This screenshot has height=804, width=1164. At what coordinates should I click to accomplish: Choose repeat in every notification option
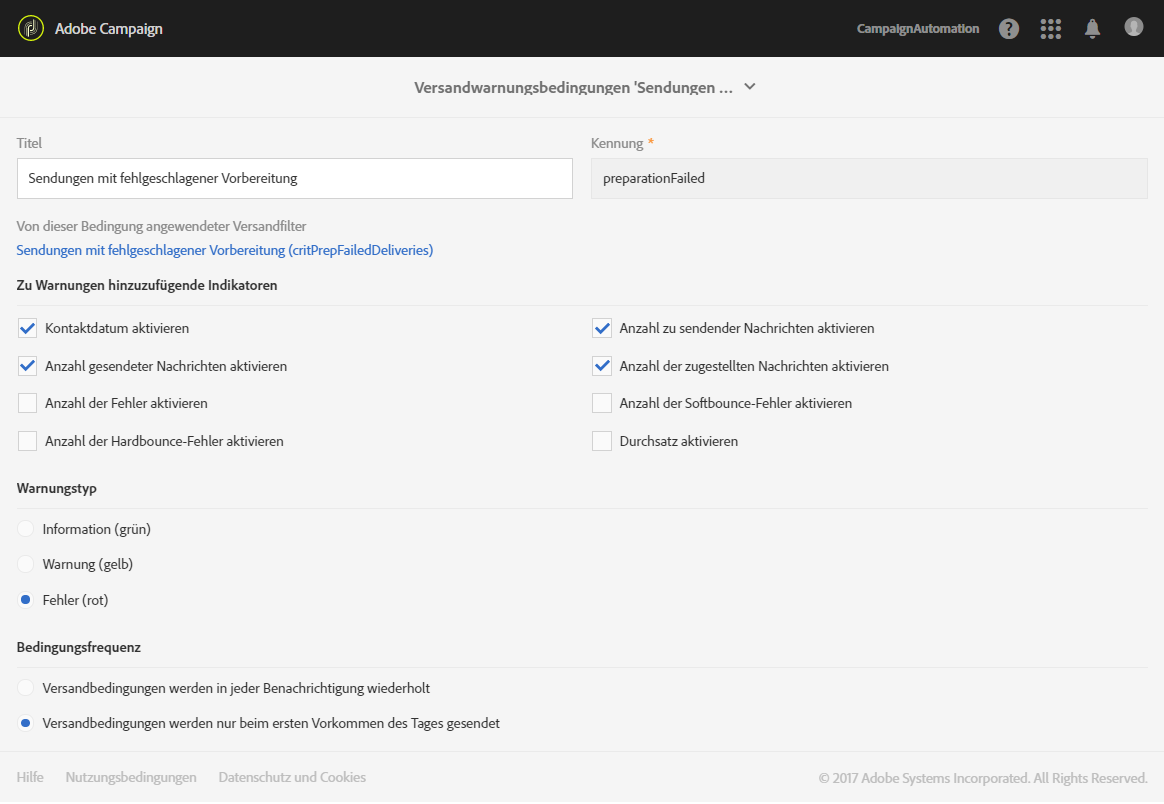point(26,688)
